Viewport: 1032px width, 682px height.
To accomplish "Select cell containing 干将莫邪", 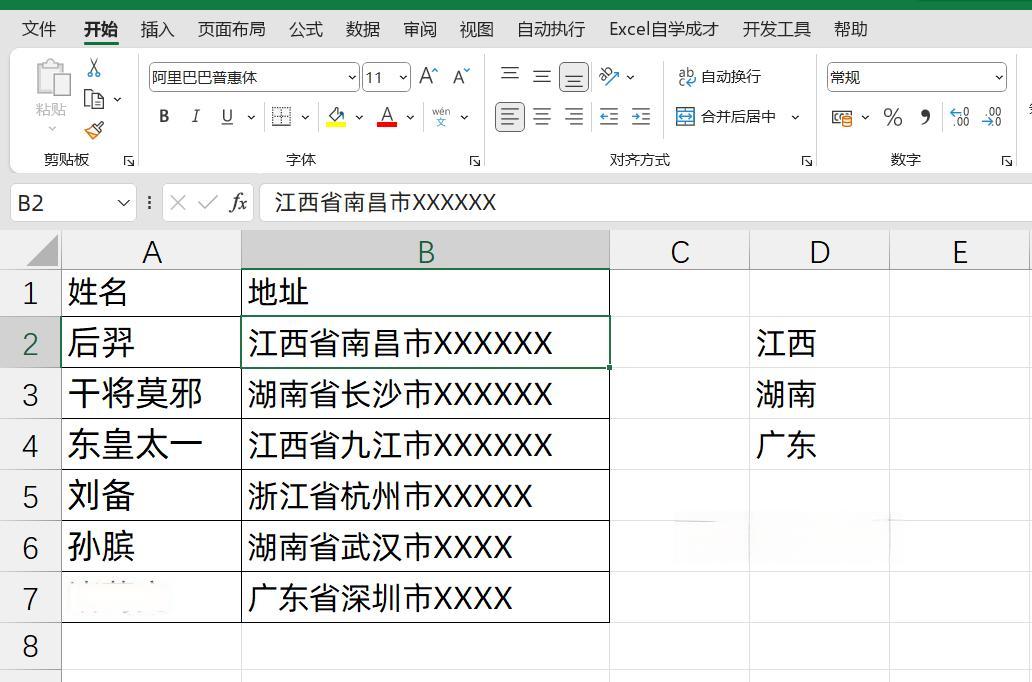I will pyautogui.click(x=151, y=394).
